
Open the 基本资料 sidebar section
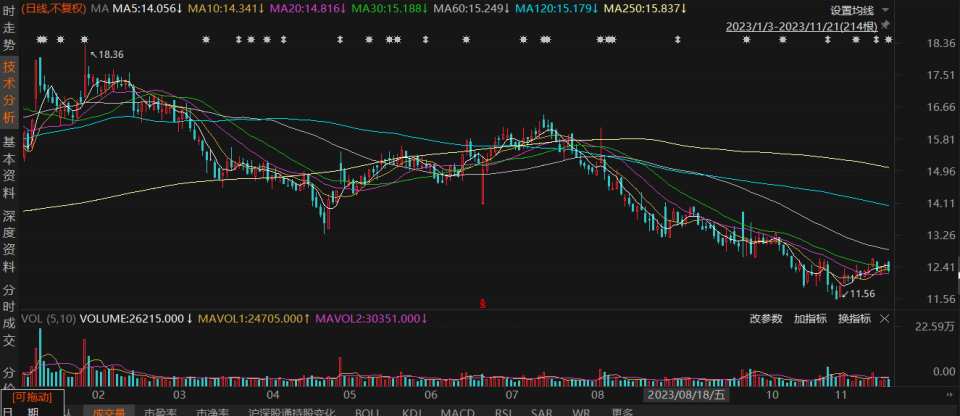tap(9, 167)
